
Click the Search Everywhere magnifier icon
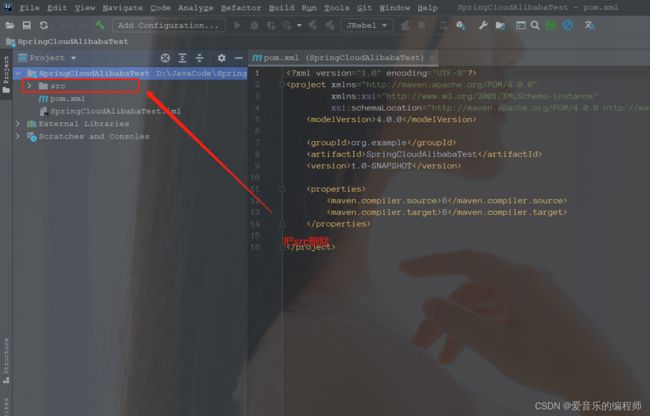point(535,25)
